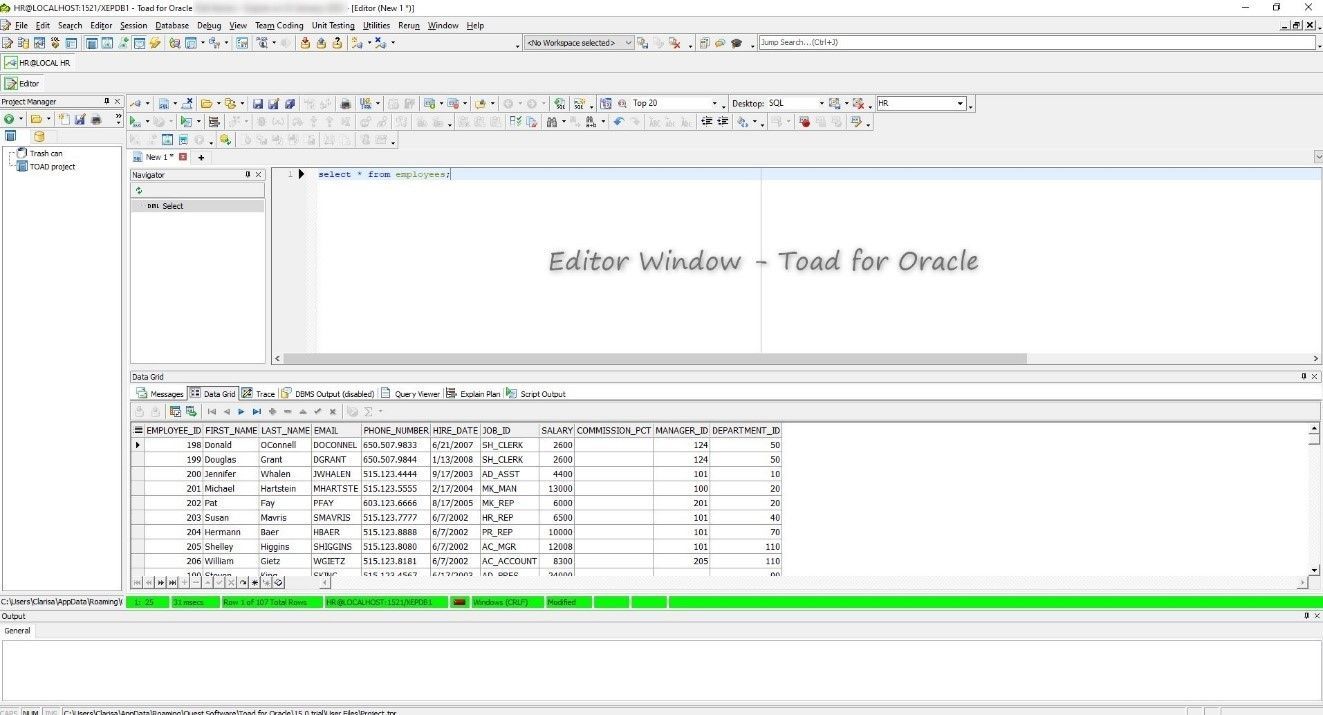Click the binoculars Find icon
1323x715 pixels.
[x=551, y=122]
